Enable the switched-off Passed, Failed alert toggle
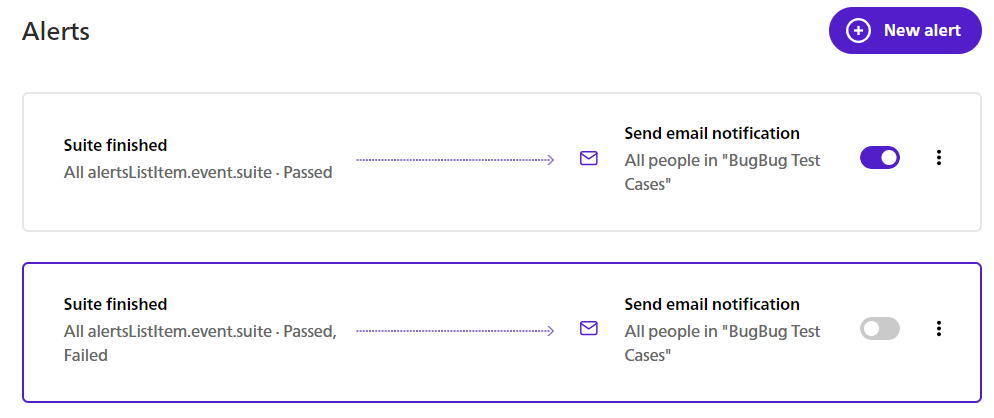 [x=879, y=328]
